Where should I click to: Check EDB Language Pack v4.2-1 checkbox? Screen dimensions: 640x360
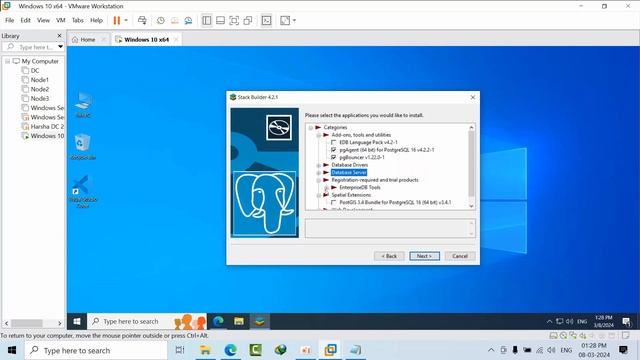click(x=333, y=142)
